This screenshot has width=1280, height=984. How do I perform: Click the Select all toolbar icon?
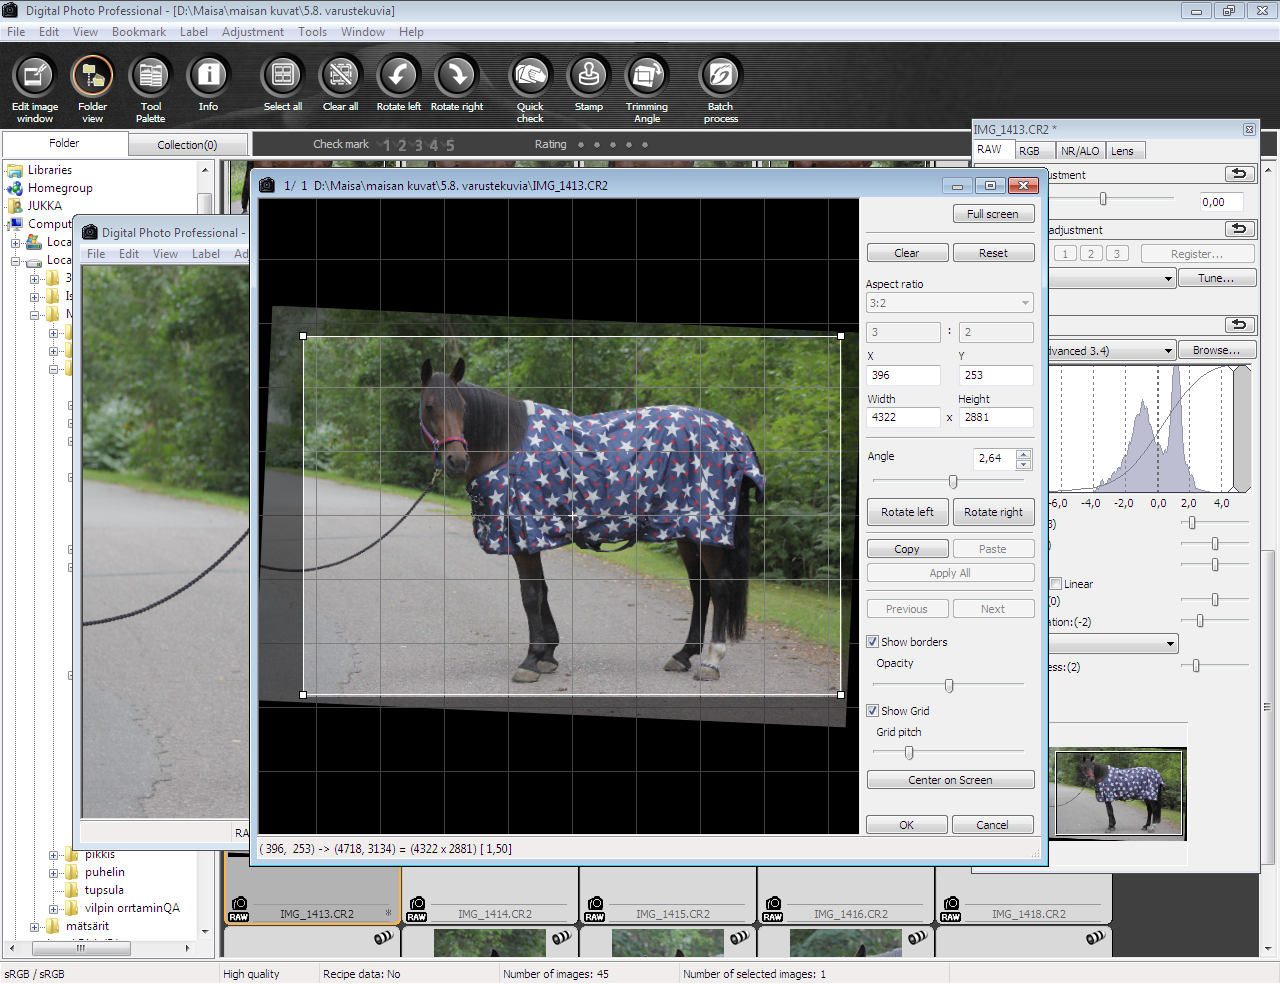click(283, 76)
